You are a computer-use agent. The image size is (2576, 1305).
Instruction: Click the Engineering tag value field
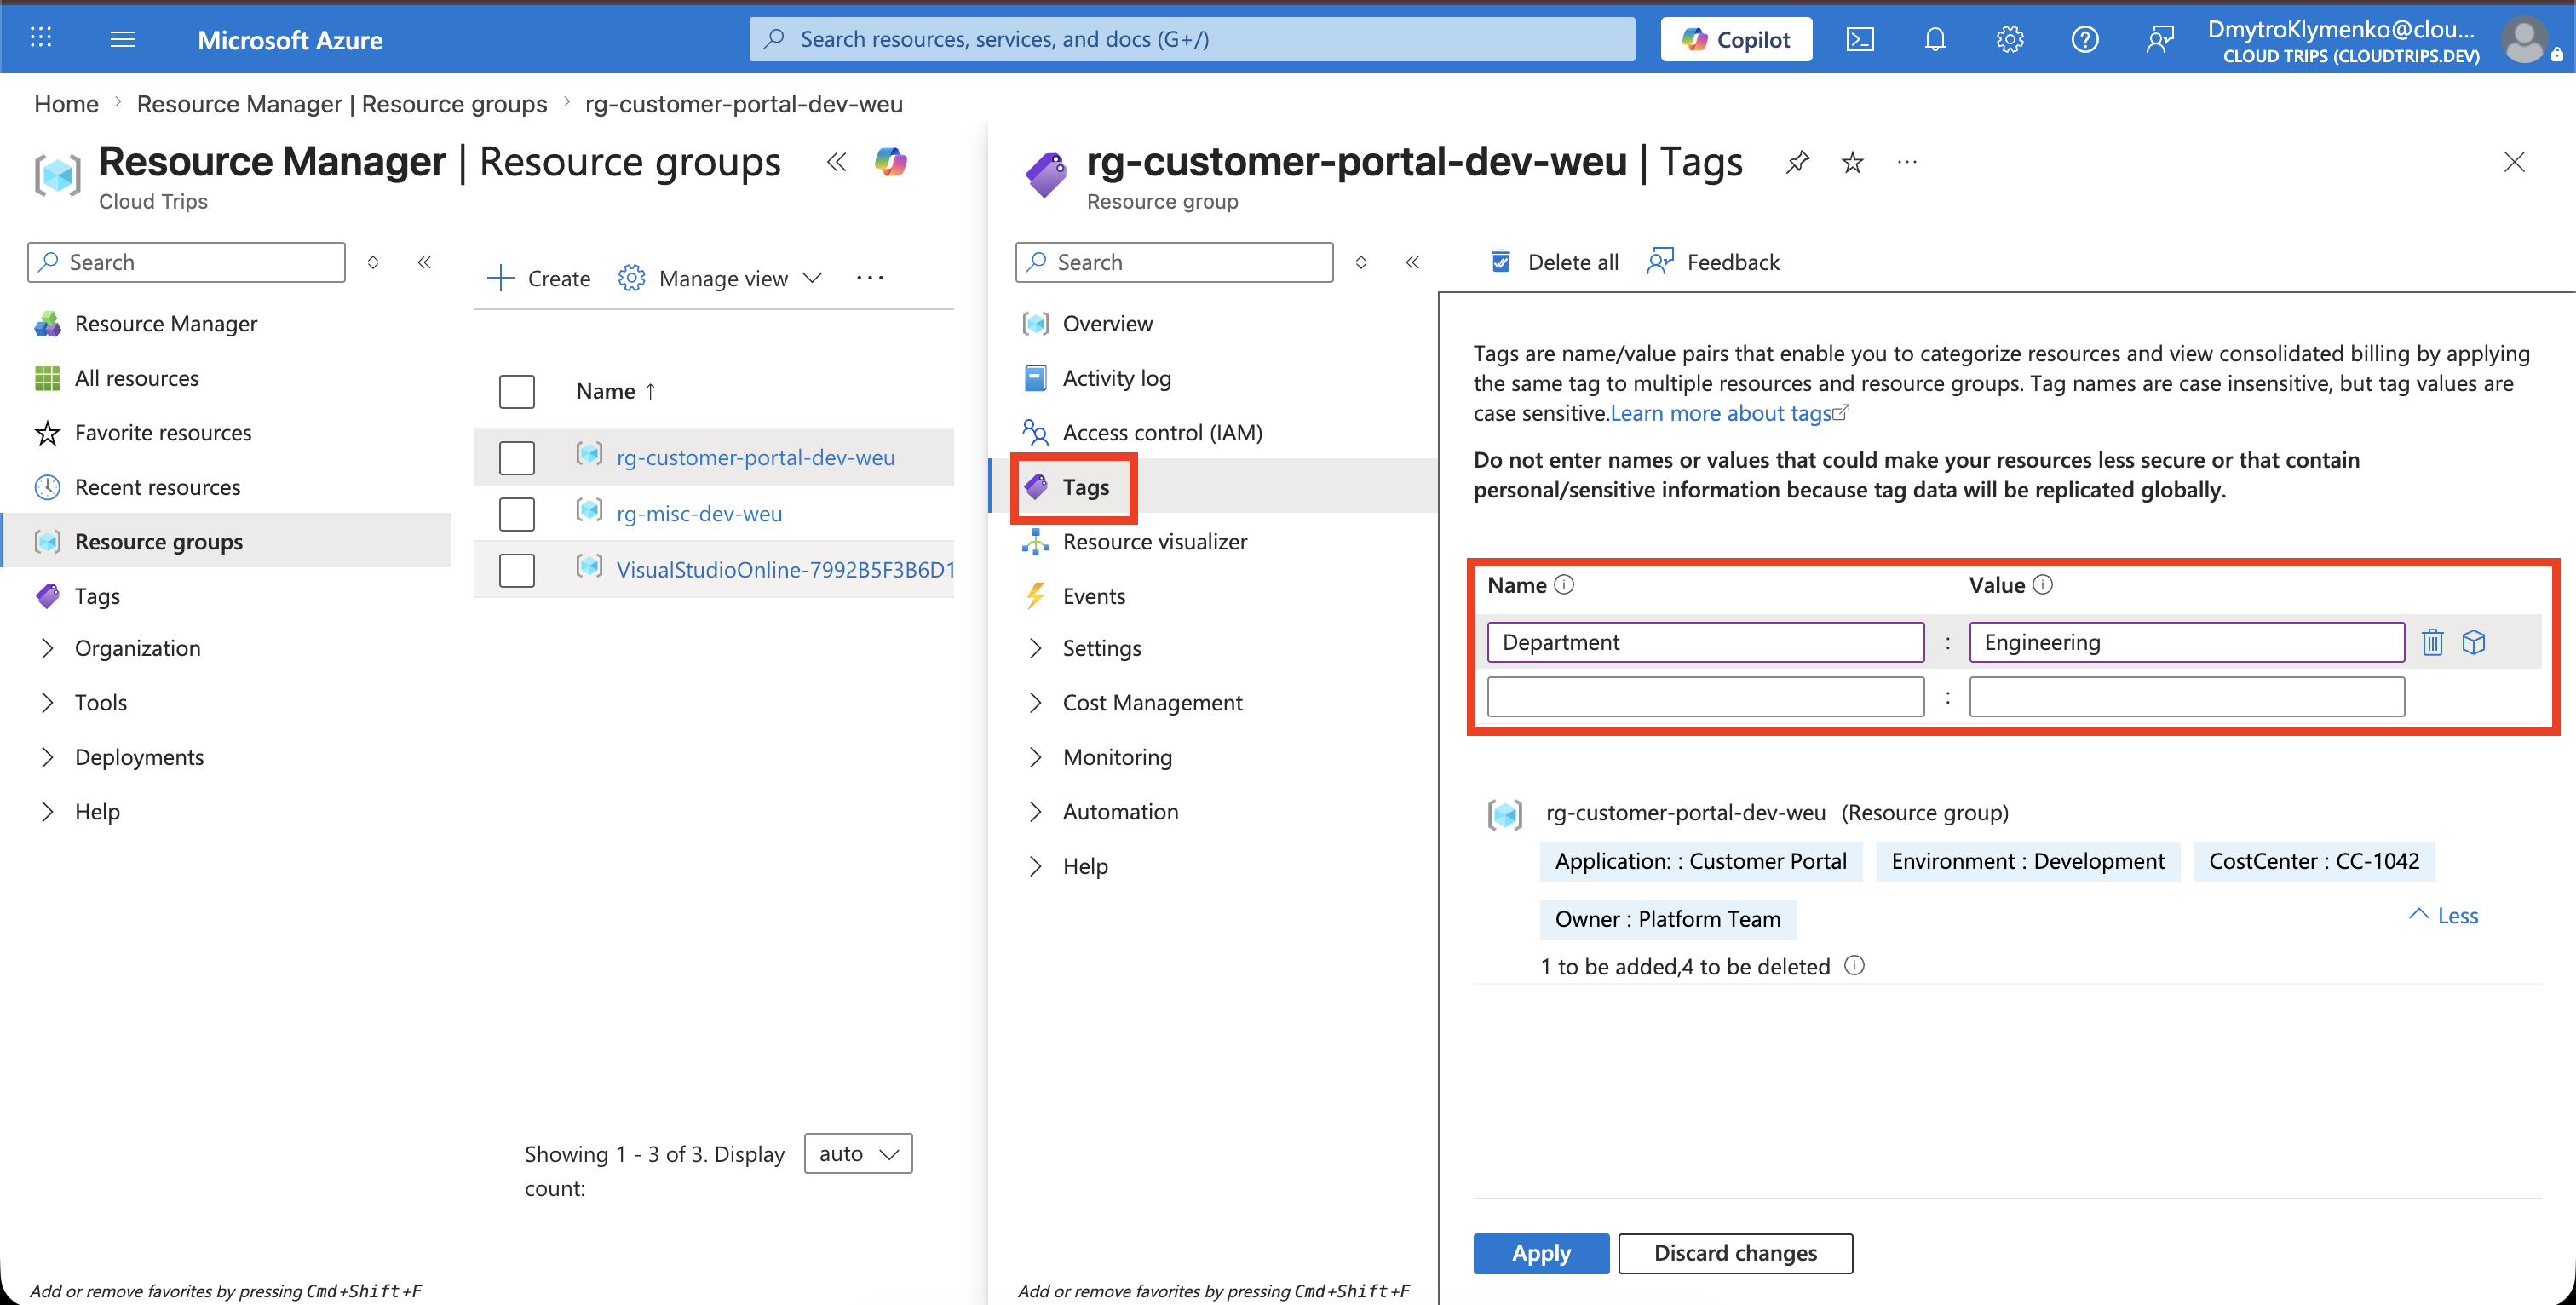click(2187, 642)
